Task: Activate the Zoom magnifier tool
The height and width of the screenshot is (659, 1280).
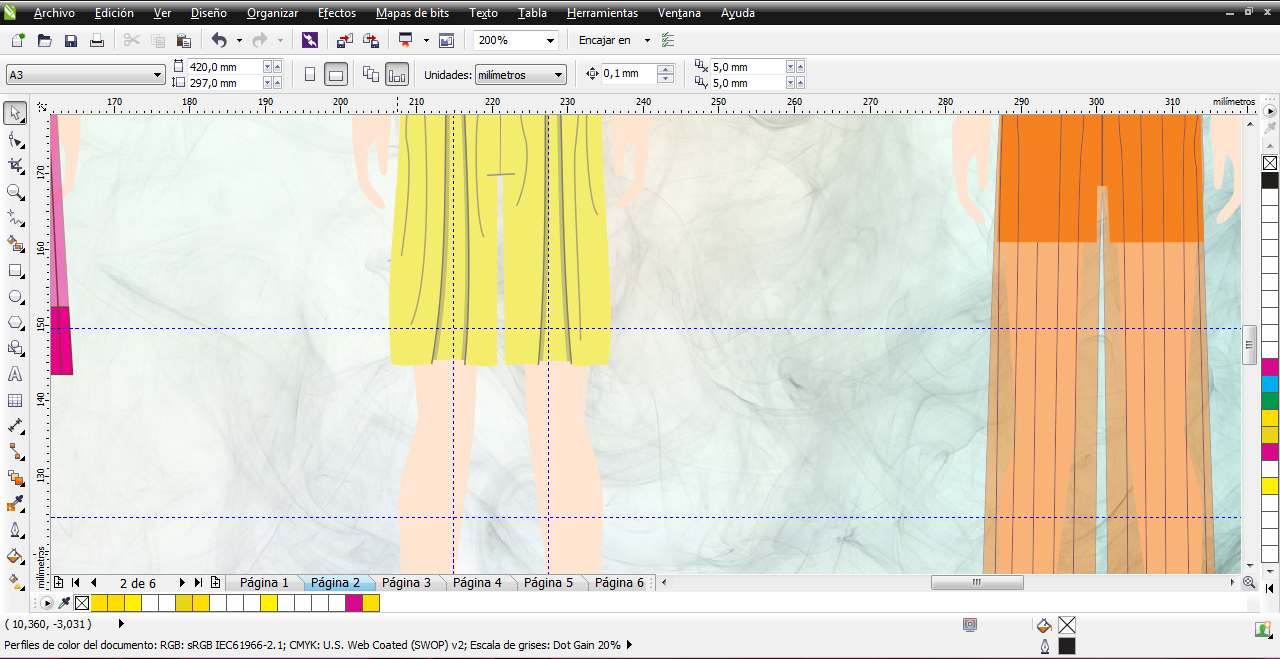Action: point(15,191)
